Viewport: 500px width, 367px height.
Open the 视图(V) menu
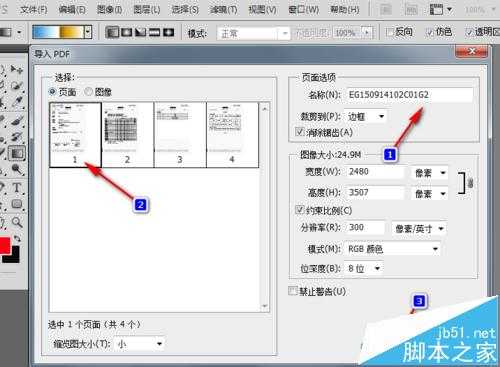[x=262, y=10]
